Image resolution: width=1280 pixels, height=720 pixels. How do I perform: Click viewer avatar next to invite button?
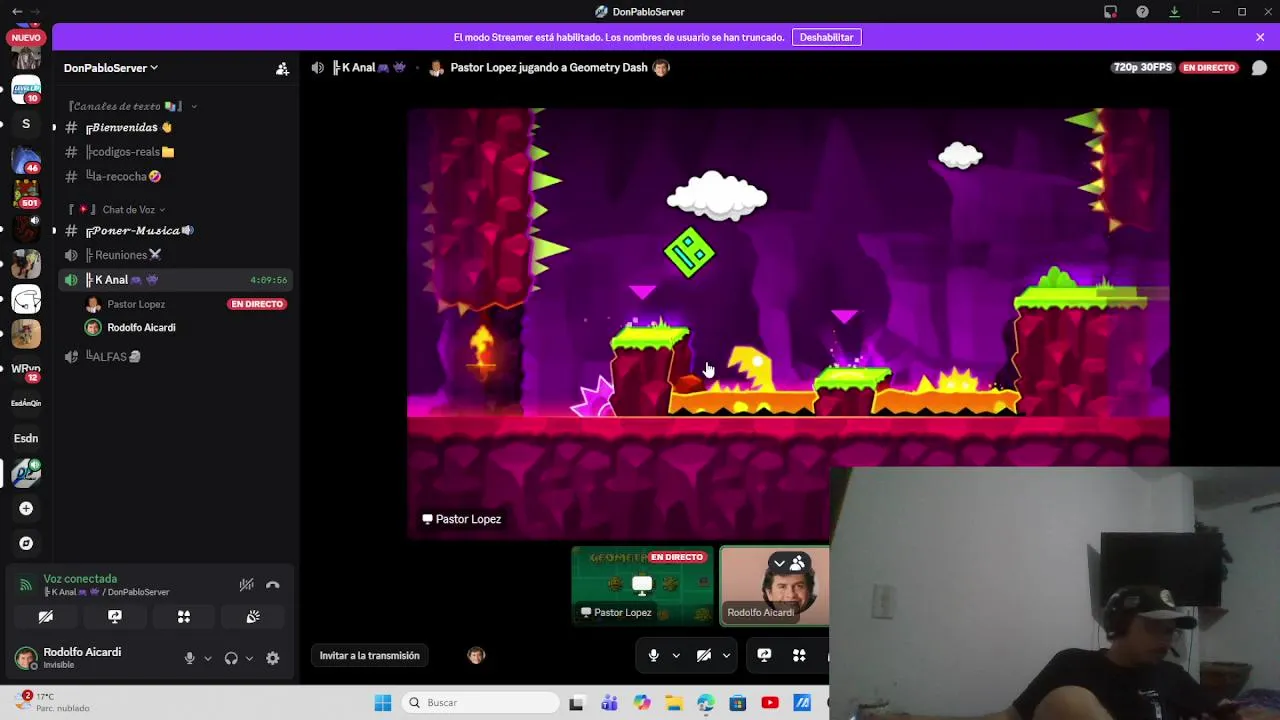(476, 656)
